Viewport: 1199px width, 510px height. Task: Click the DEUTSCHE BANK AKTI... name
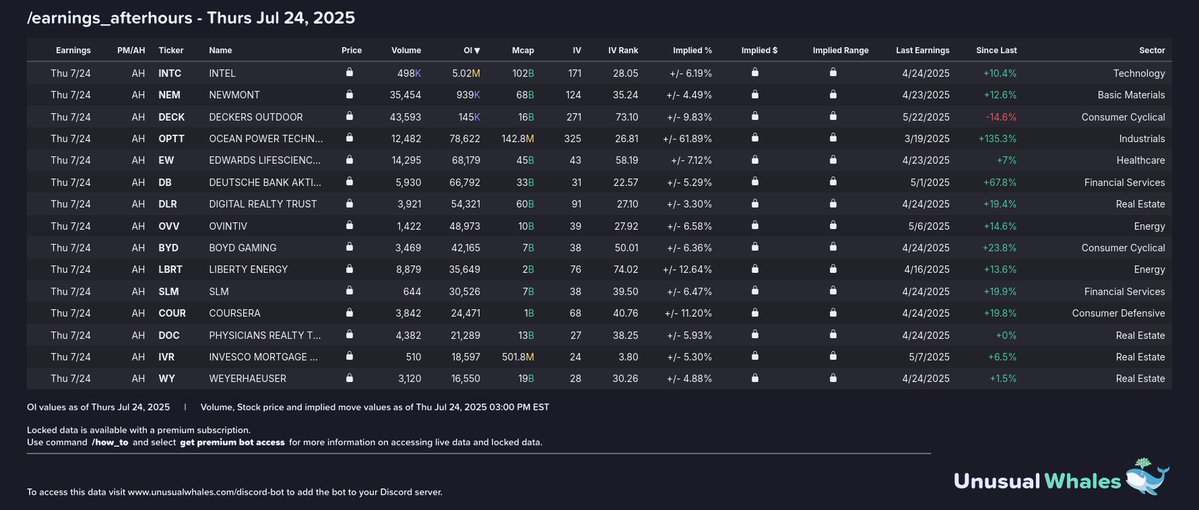click(x=265, y=182)
